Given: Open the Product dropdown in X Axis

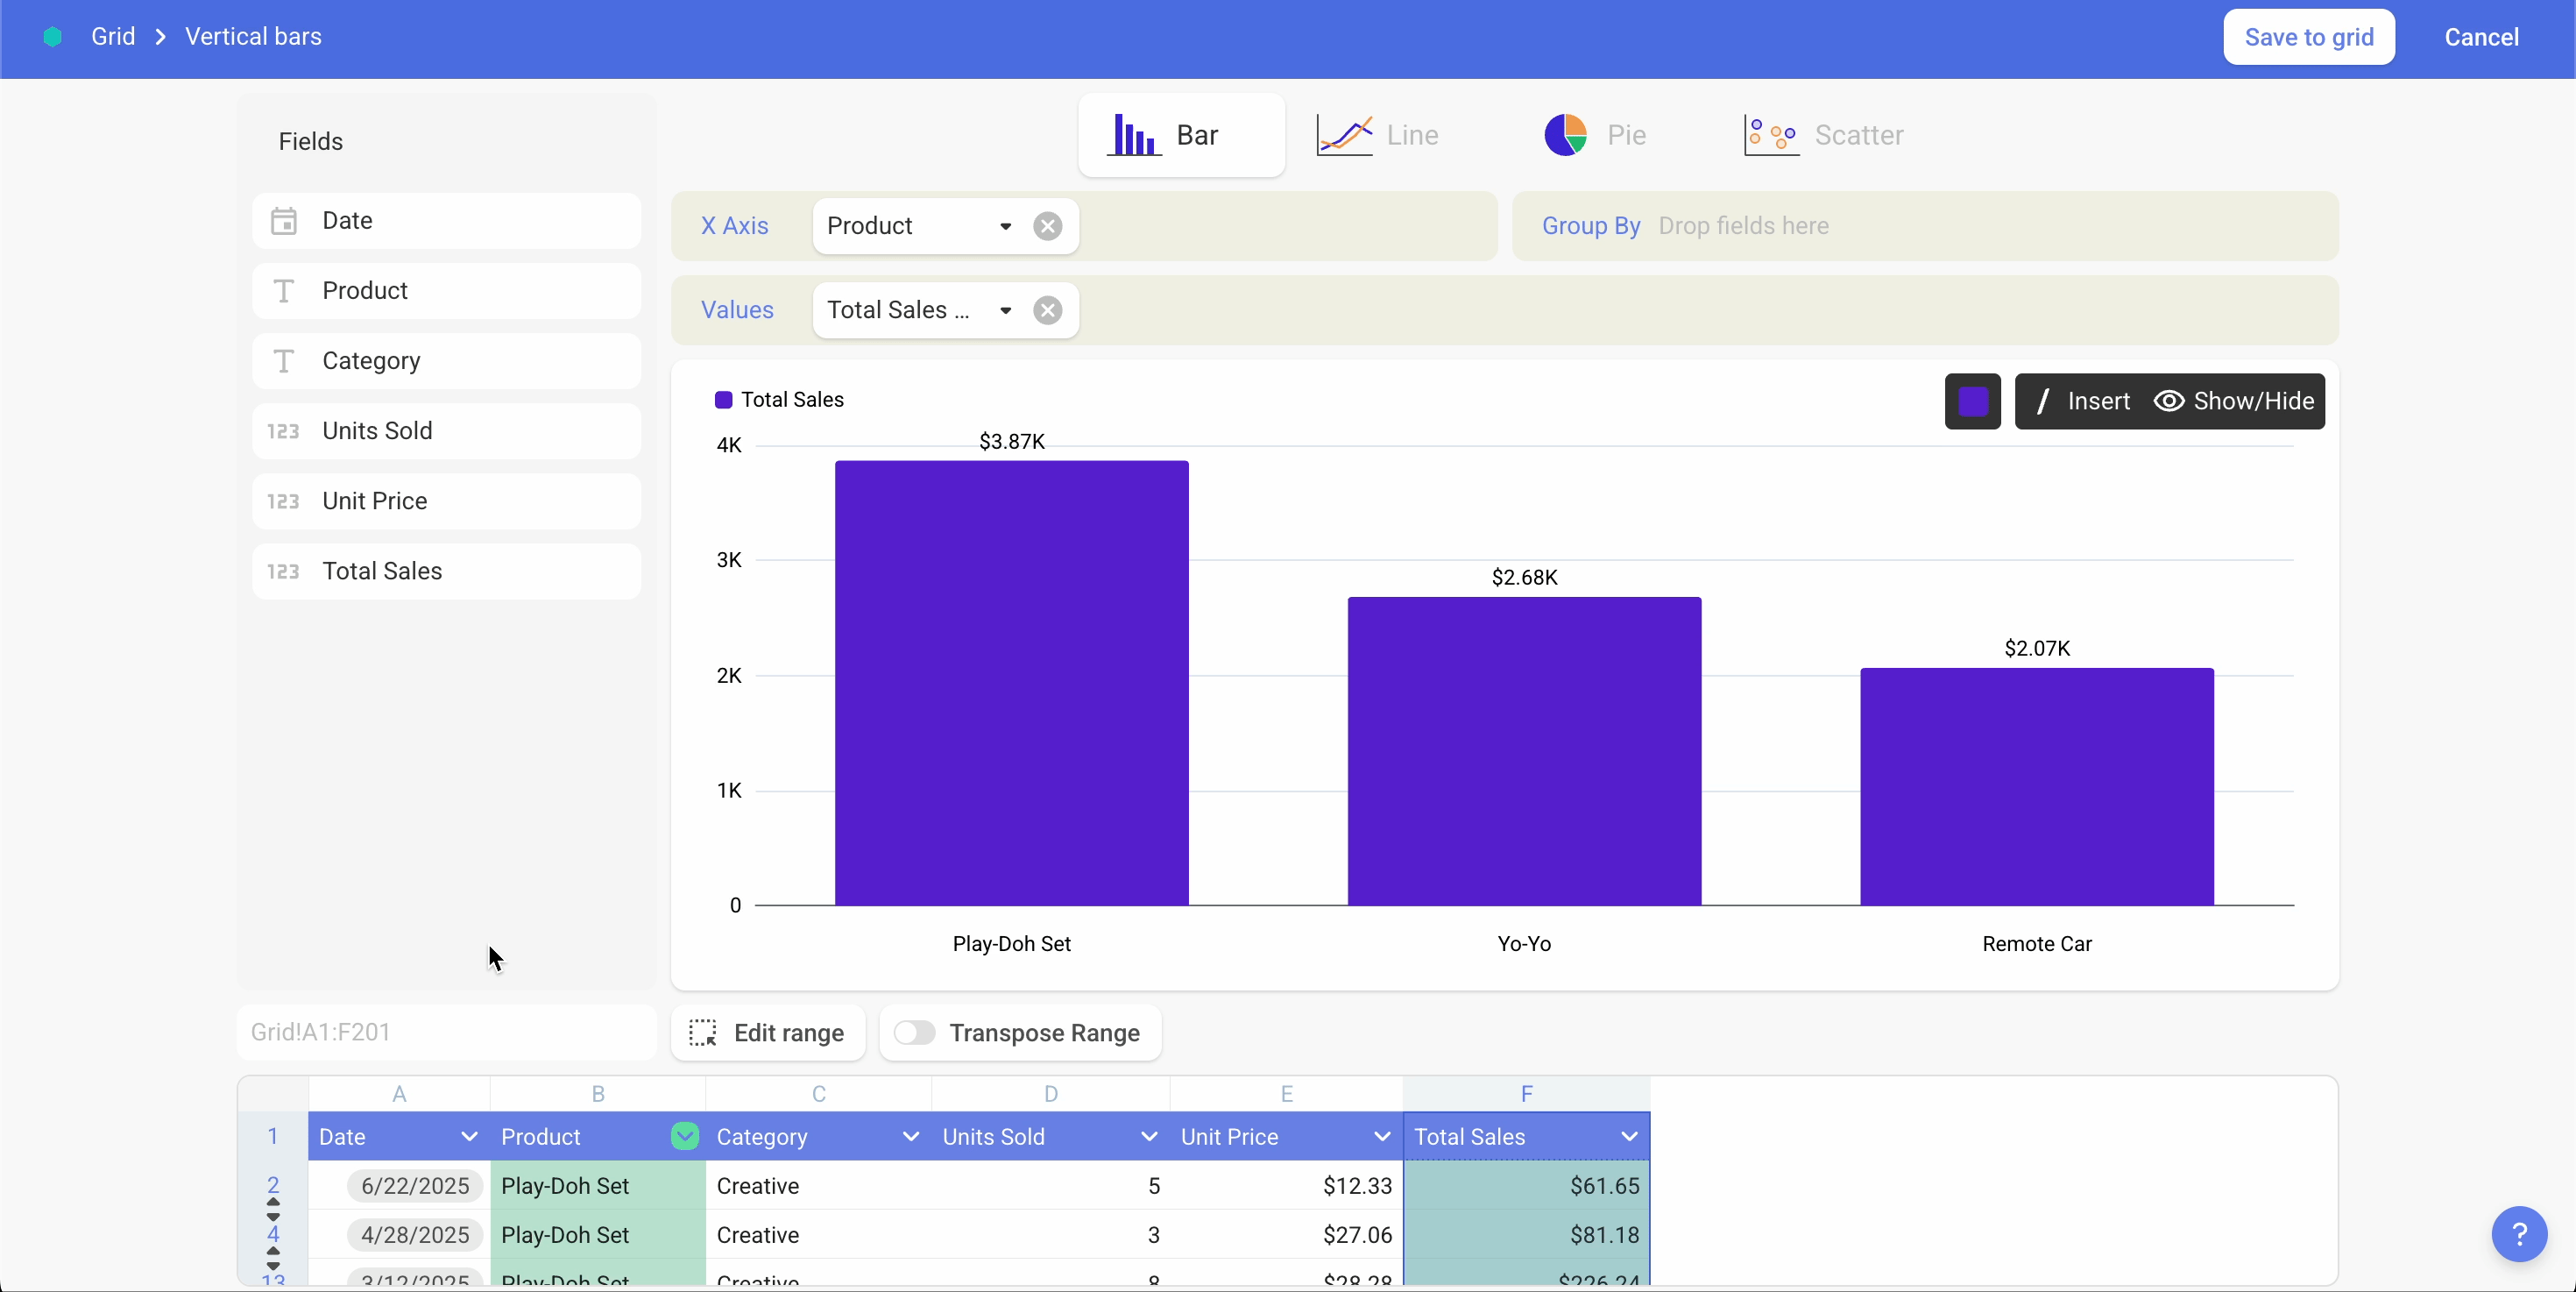Looking at the screenshot, I should [x=1004, y=226].
